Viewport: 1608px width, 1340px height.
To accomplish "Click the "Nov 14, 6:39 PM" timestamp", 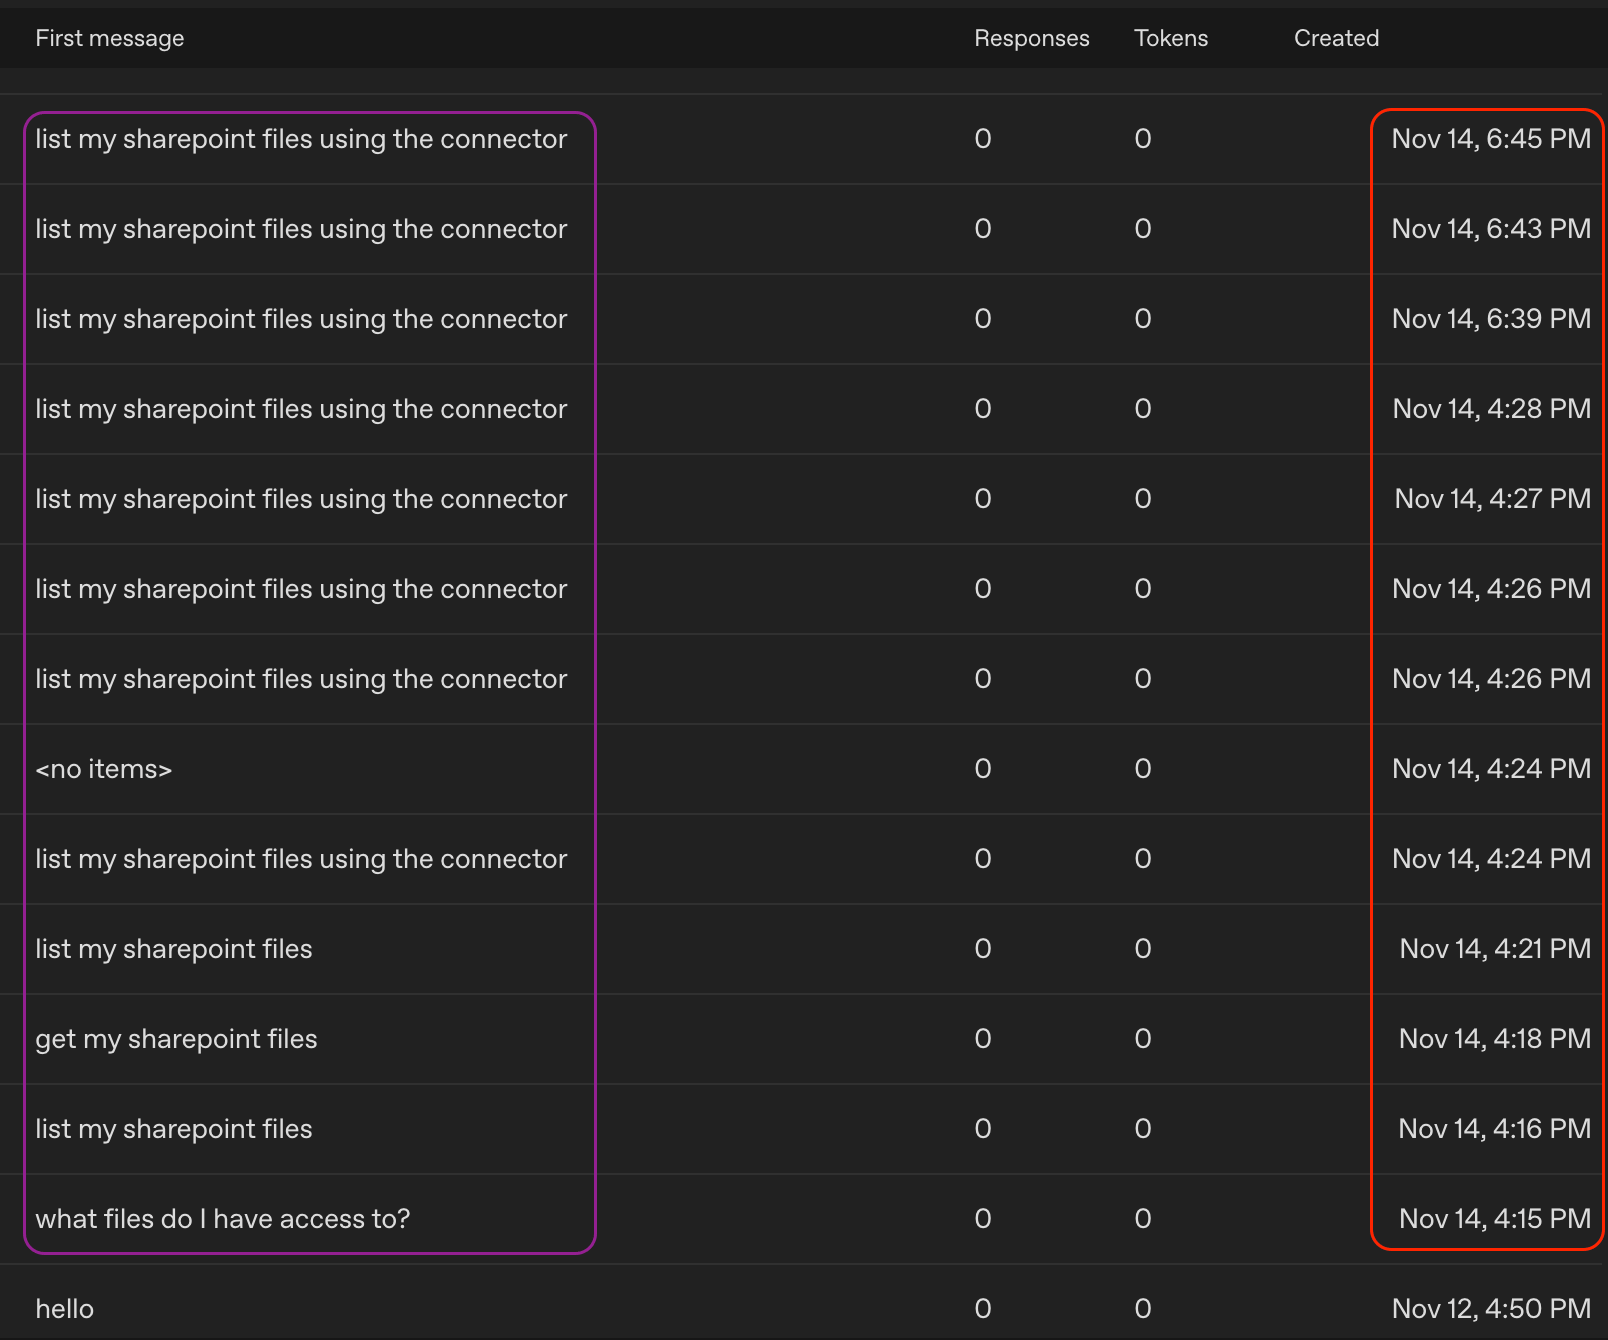I will tap(1491, 319).
